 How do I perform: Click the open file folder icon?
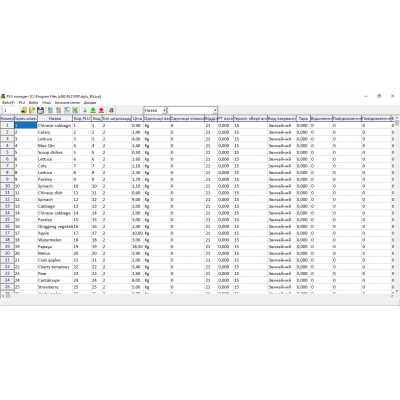32,110
